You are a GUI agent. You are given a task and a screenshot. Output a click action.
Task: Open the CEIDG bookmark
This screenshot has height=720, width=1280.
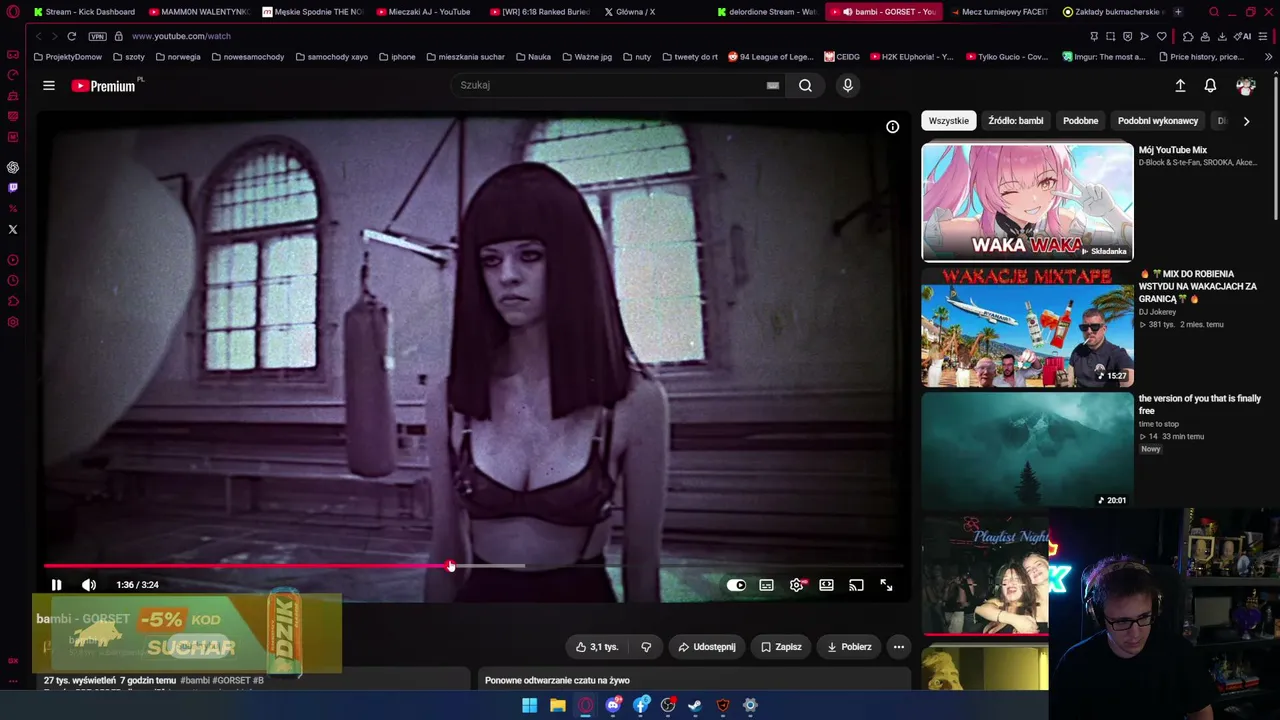point(842,57)
